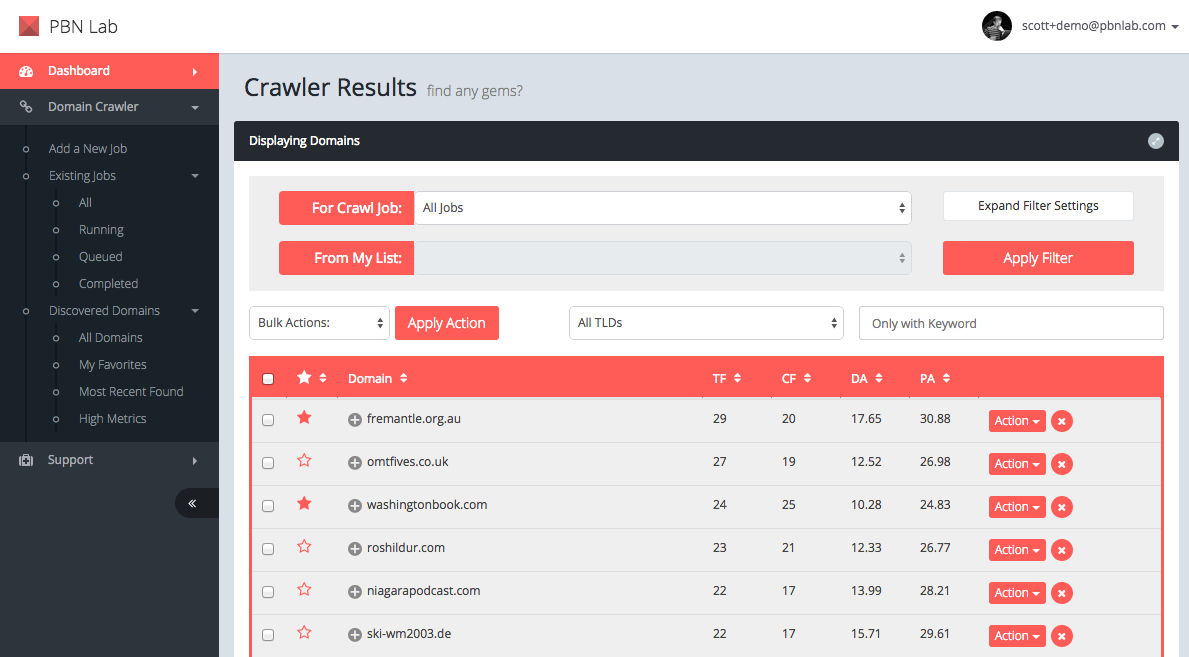Image resolution: width=1189 pixels, height=657 pixels.
Task: Open Action dropdown for washingtonbook.com
Action: click(x=1017, y=507)
